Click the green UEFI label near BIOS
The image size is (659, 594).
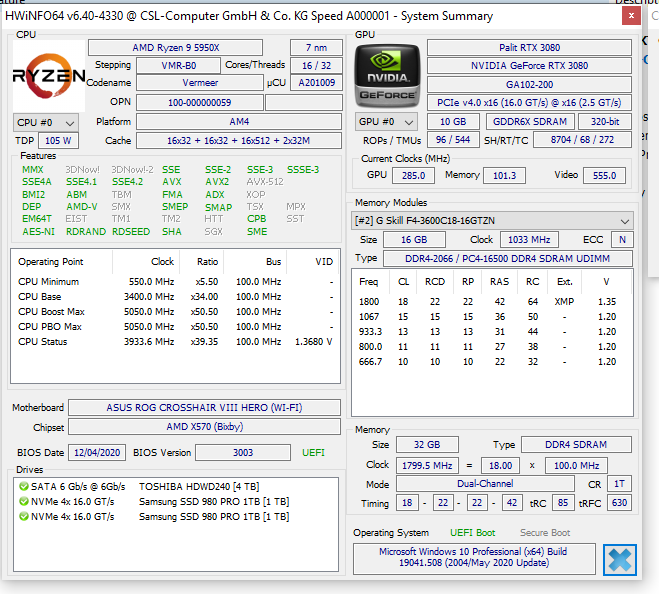(313, 453)
